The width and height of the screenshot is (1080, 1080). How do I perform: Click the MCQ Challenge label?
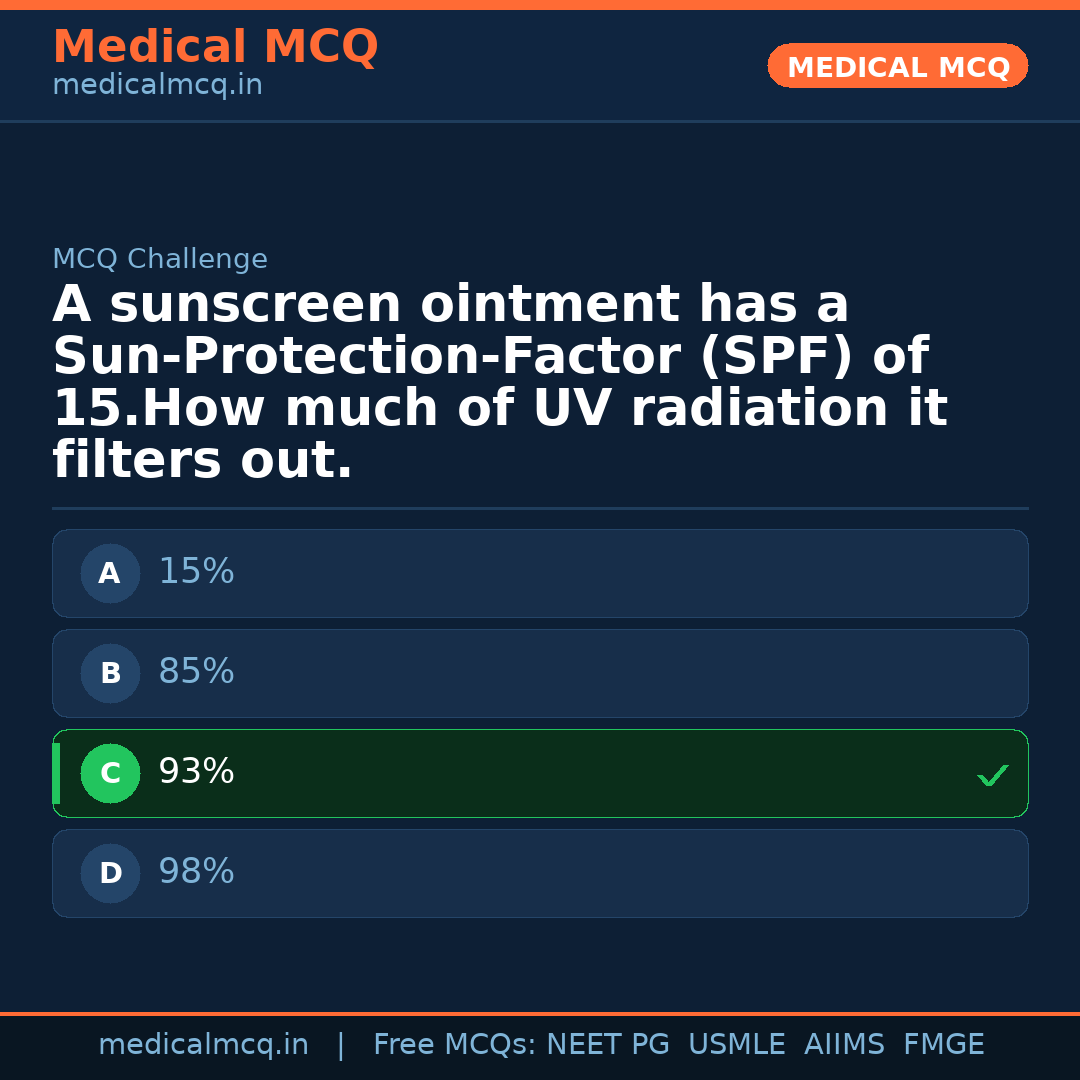pyautogui.click(x=160, y=260)
